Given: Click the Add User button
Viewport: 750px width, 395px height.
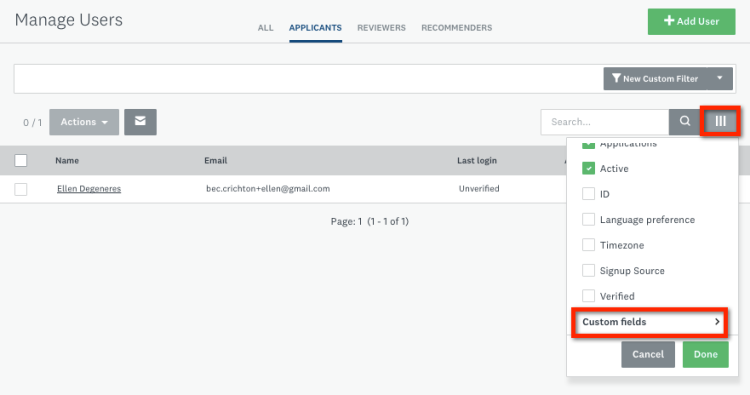Looking at the screenshot, I should click(x=691, y=22).
